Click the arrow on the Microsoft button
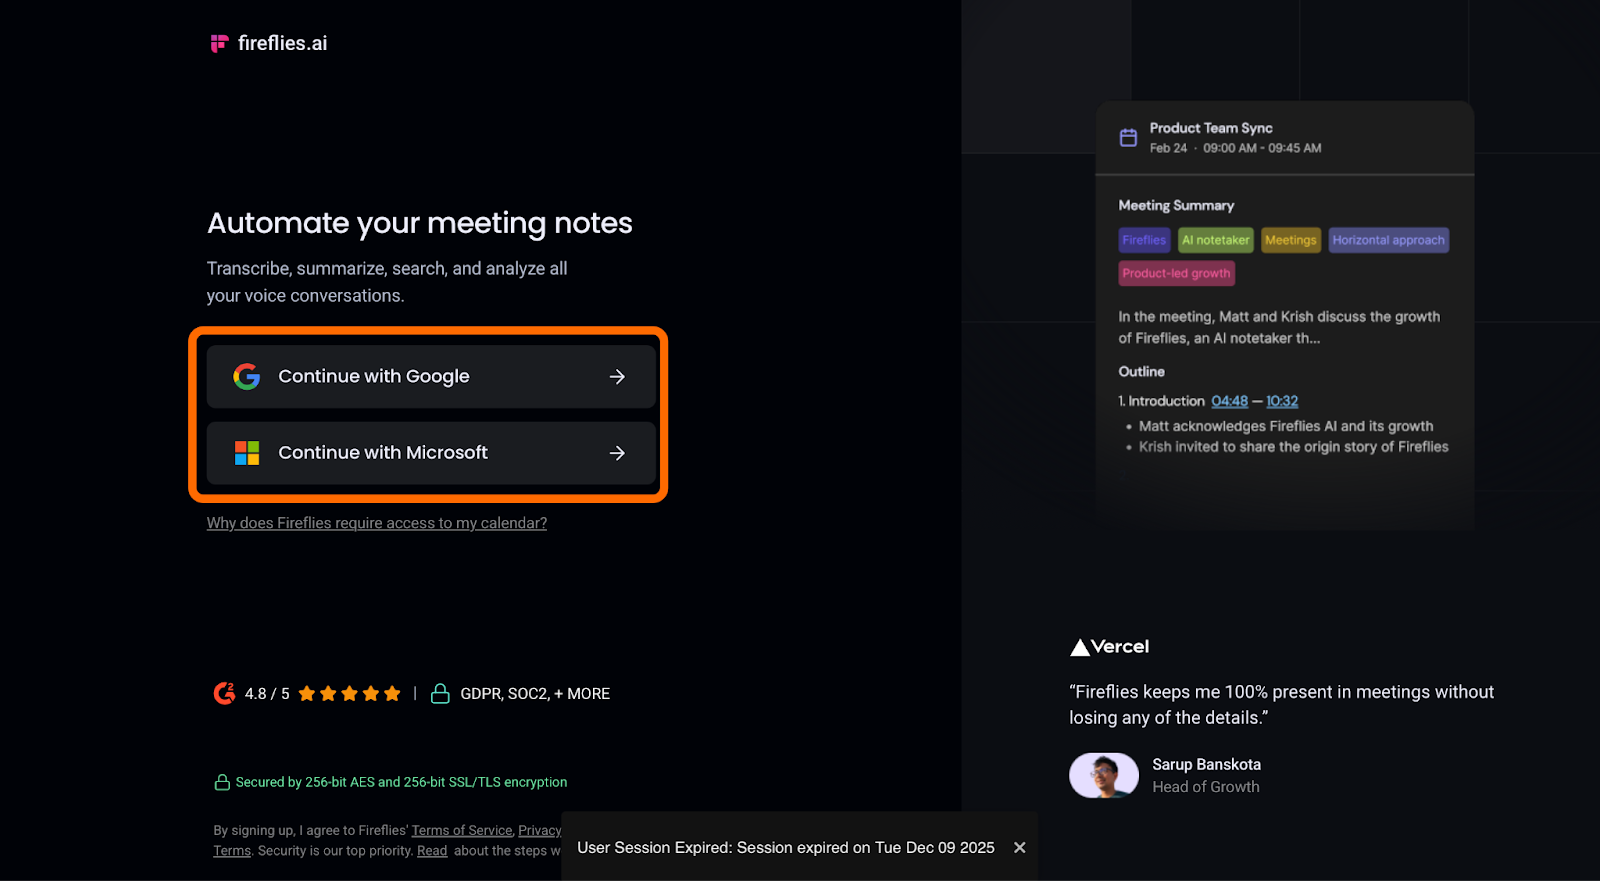1600x881 pixels. point(617,453)
